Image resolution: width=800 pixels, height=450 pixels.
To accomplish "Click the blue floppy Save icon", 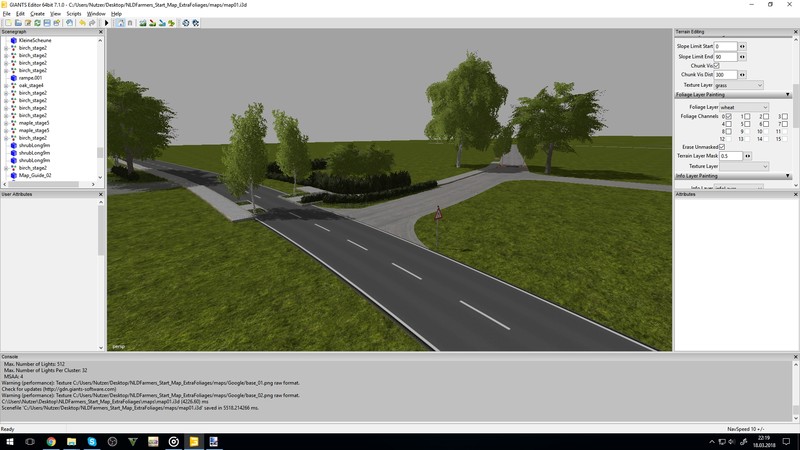I will 47,23.
